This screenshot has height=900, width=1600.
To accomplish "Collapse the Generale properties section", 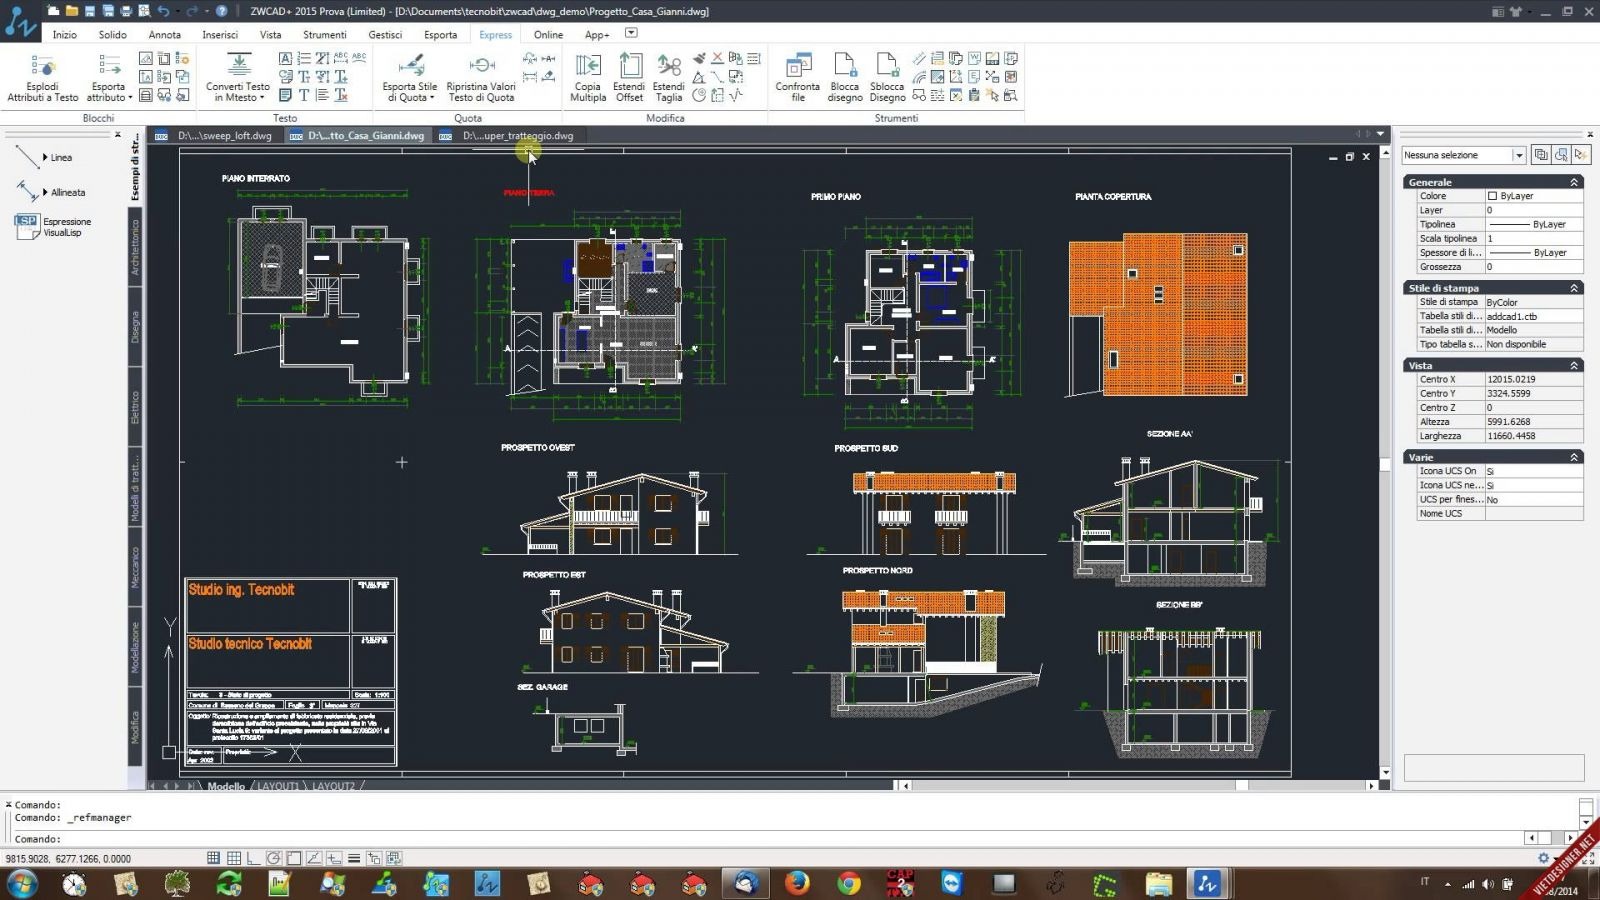I will coord(1574,182).
